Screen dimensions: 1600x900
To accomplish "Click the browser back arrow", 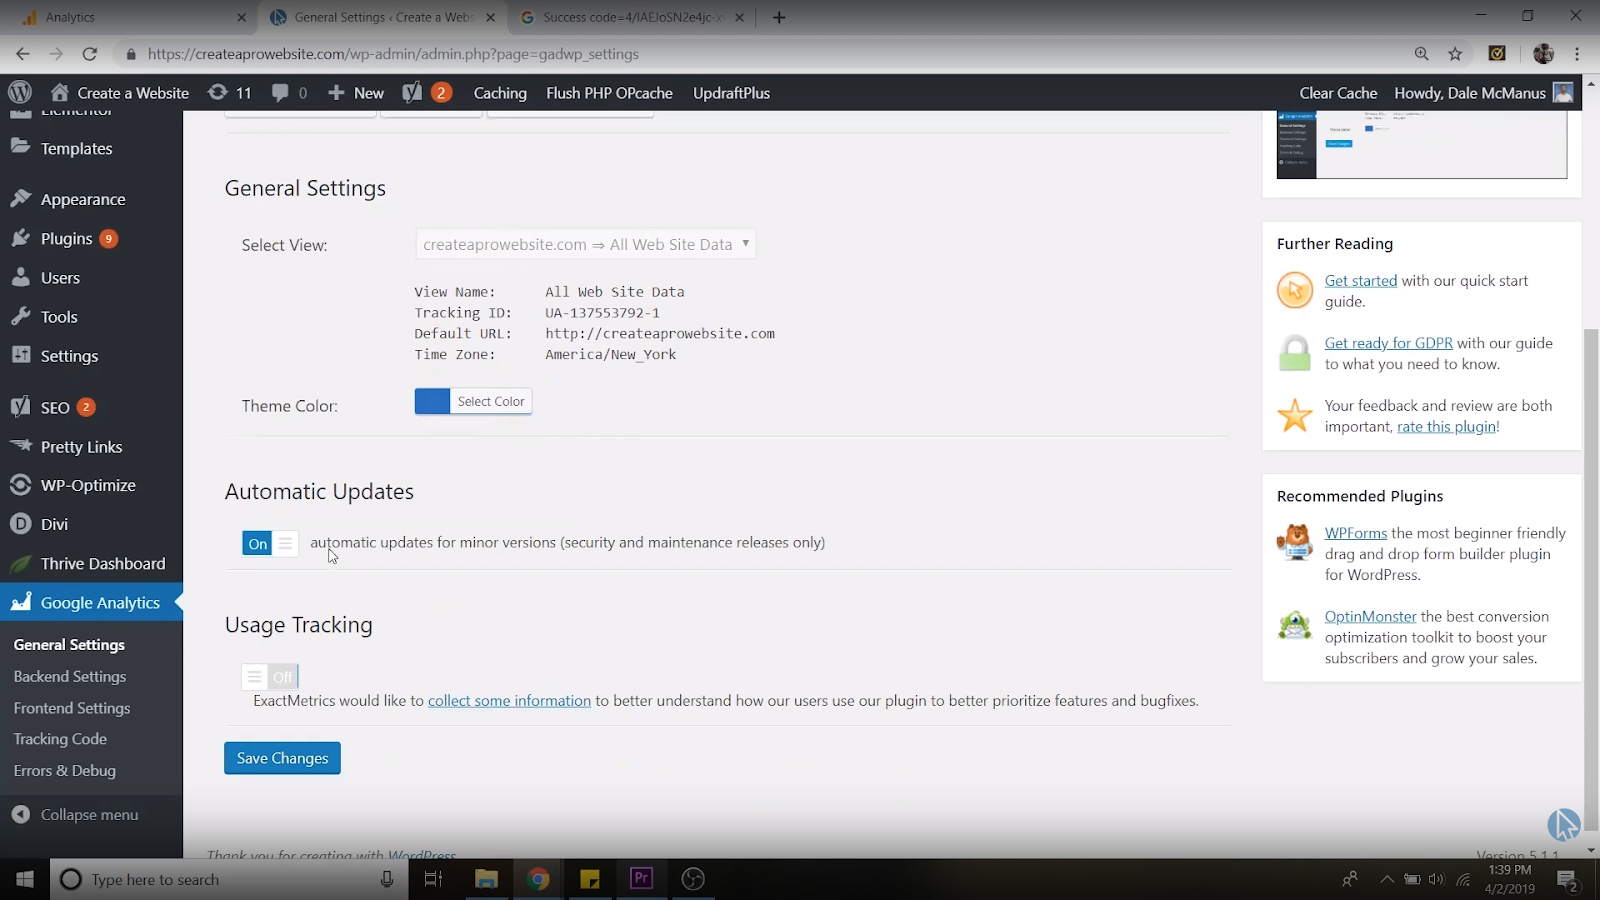I will pos(23,54).
